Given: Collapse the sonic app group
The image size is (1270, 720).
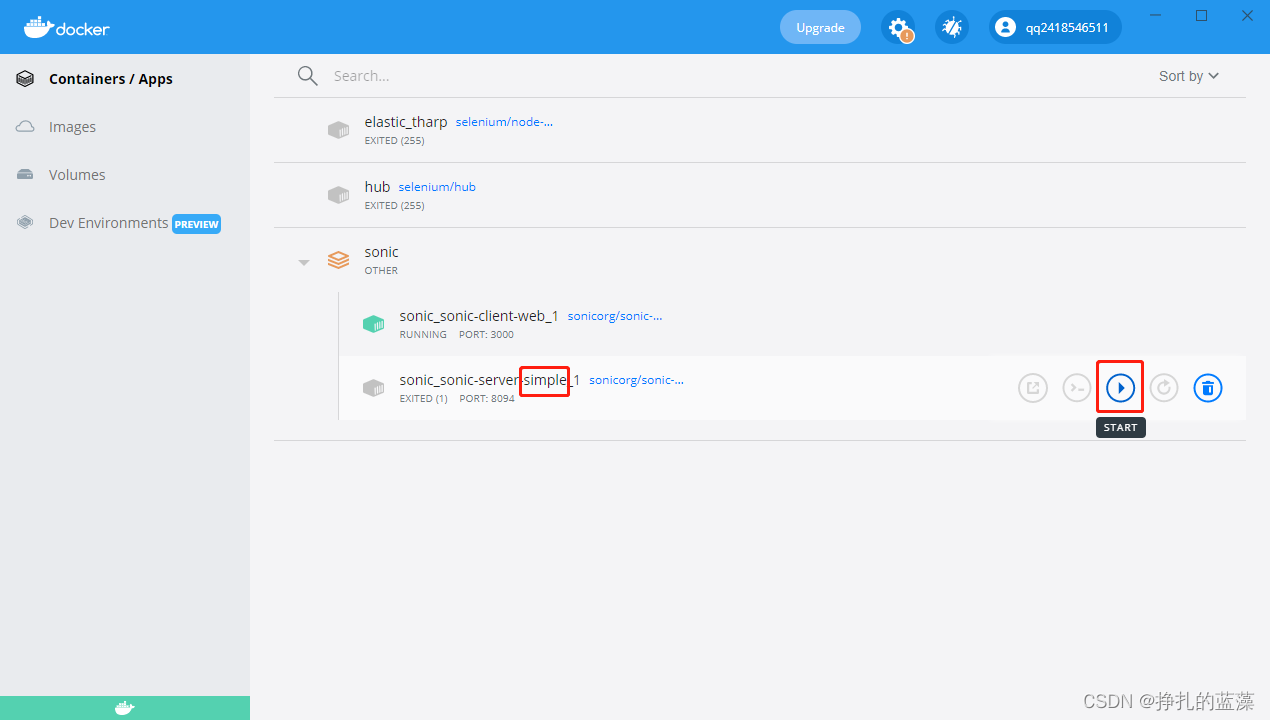Looking at the screenshot, I should point(304,263).
